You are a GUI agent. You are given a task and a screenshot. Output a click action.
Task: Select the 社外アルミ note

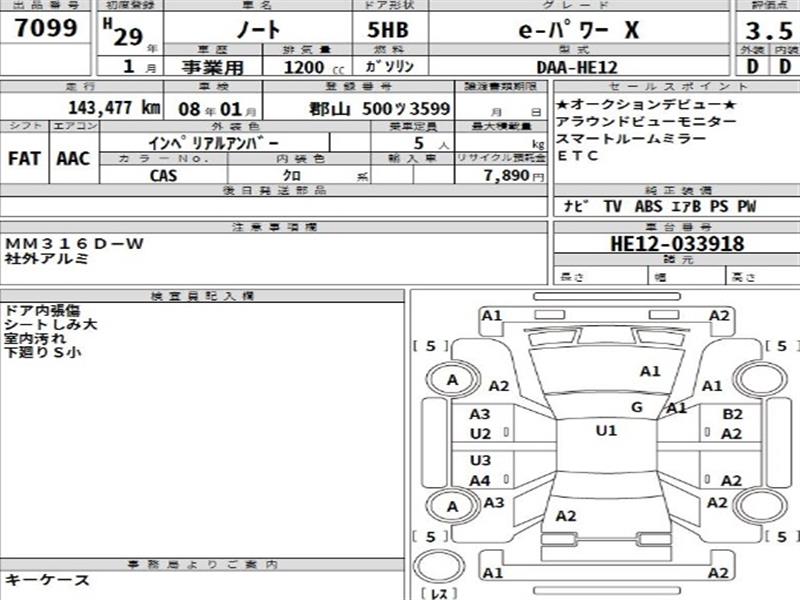coord(47,258)
